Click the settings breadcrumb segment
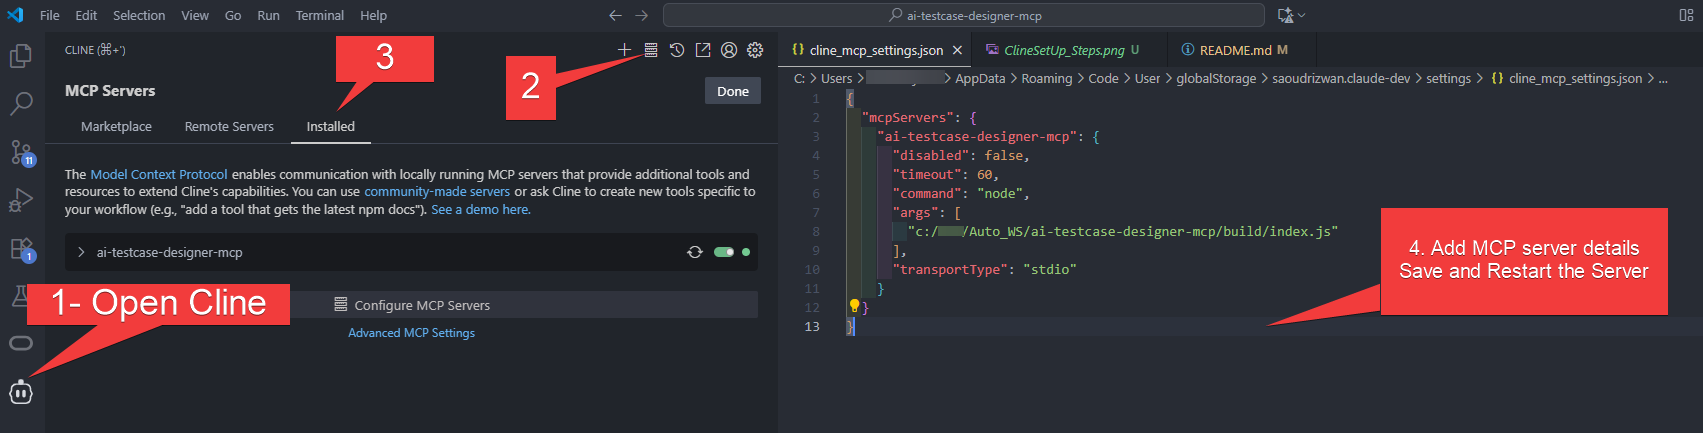This screenshot has height=433, width=1703. (x=1448, y=79)
